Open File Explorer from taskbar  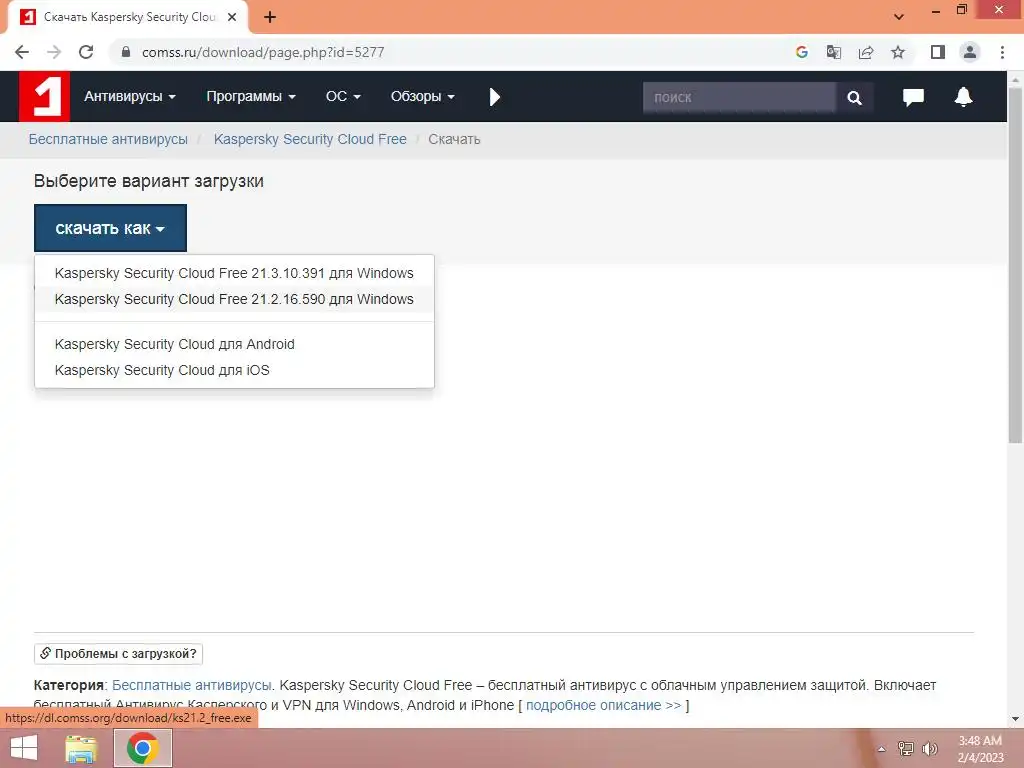[81, 748]
